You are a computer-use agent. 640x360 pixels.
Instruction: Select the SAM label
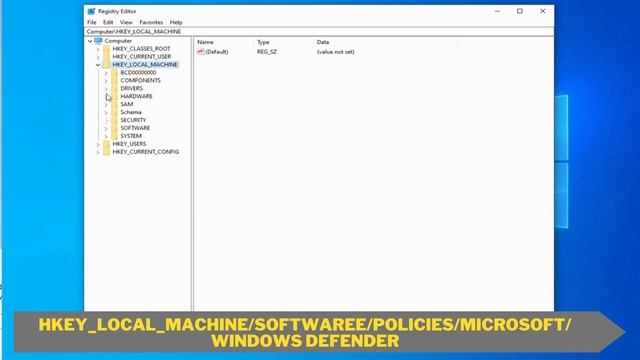coord(127,104)
